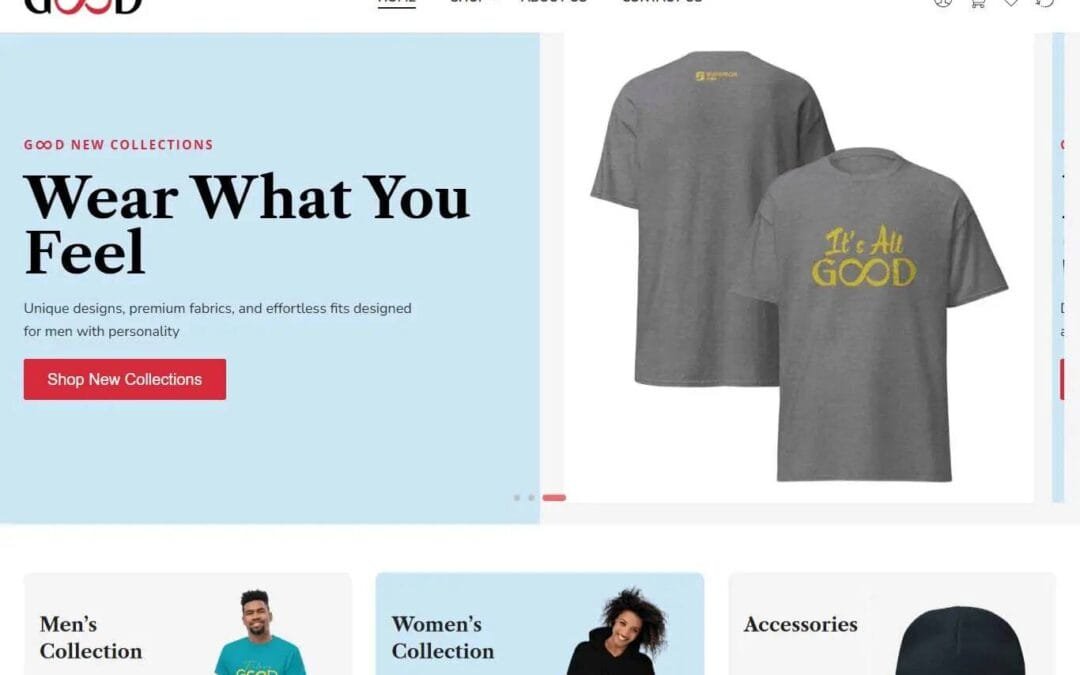
Task: Open the About Us nav link
Action: click(x=554, y=2)
